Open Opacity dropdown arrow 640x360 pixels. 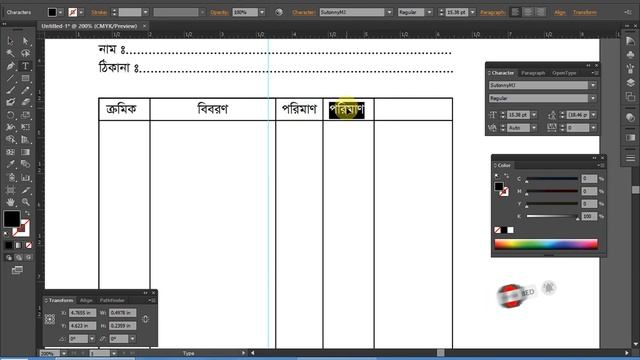[262, 12]
